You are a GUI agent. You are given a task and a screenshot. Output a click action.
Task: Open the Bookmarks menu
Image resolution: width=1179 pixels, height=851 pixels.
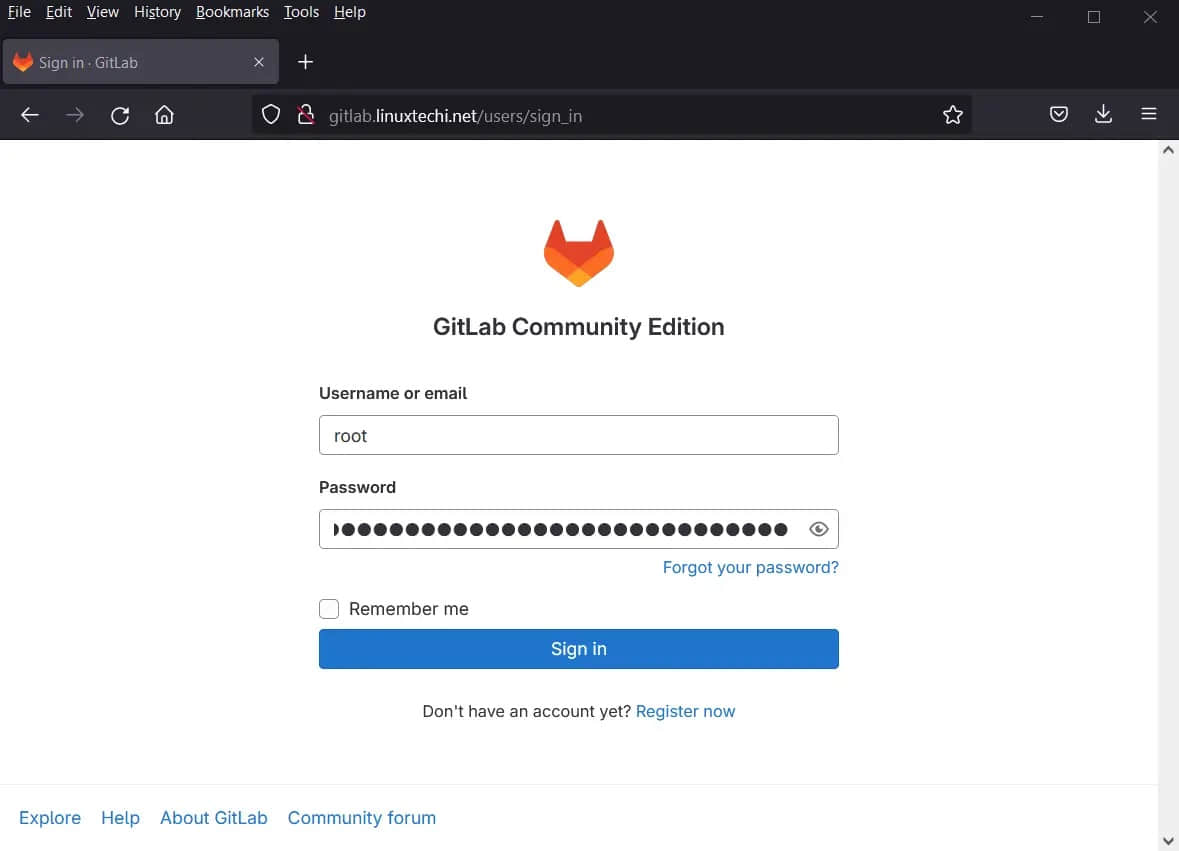pos(232,12)
